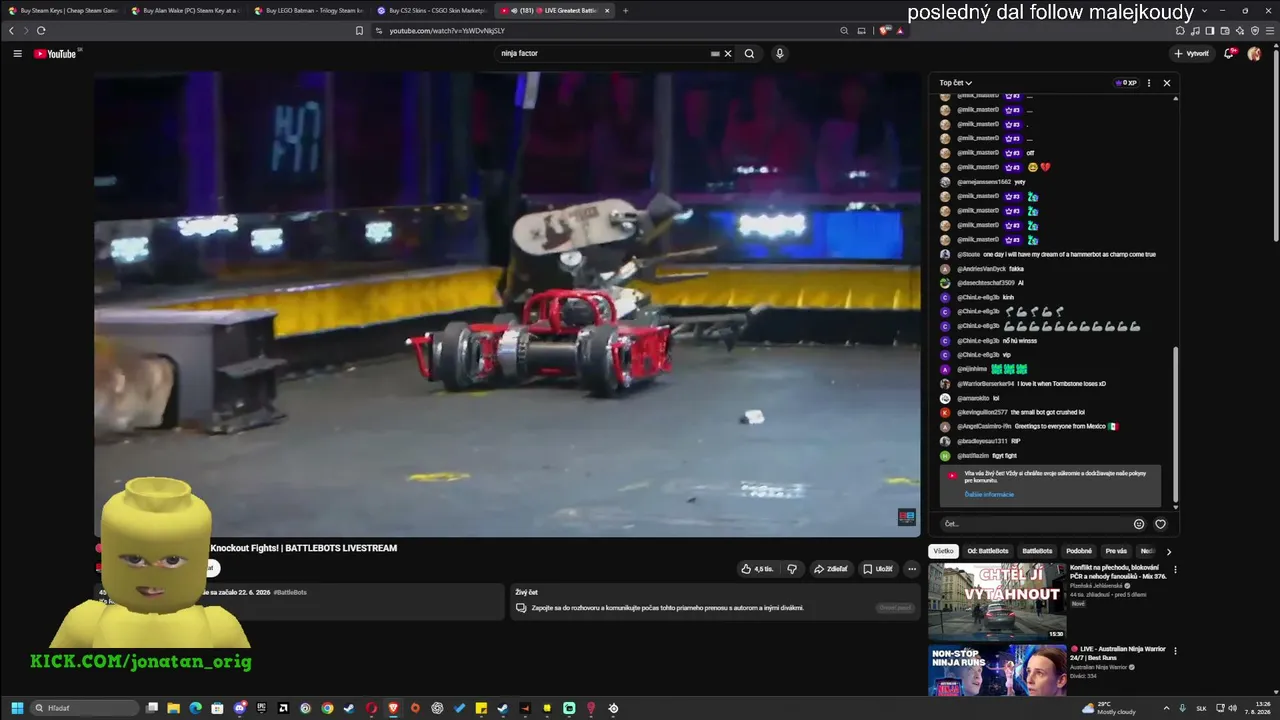Screen dimensions: 1280x720
Task: Open File Explorer from the taskbar
Action: tap(173, 708)
